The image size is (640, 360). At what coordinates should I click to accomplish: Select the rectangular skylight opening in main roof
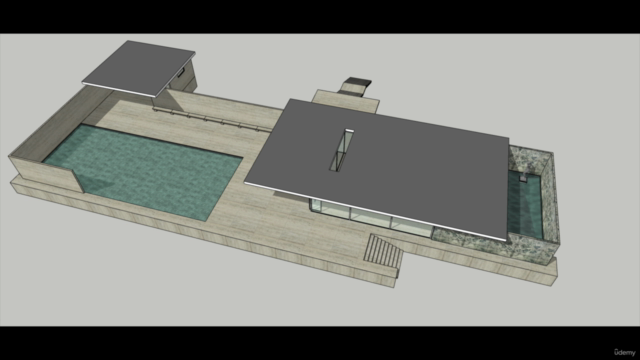(x=342, y=150)
